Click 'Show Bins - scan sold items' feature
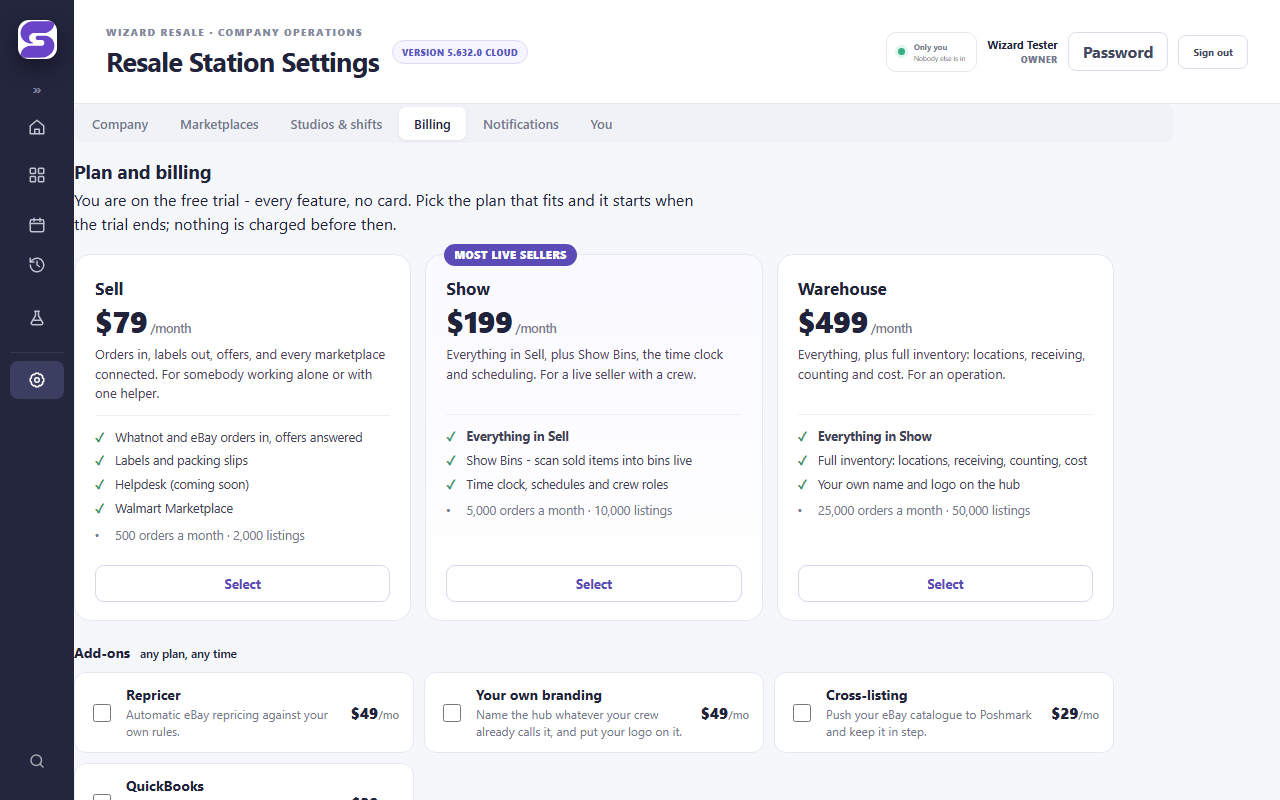 579,461
